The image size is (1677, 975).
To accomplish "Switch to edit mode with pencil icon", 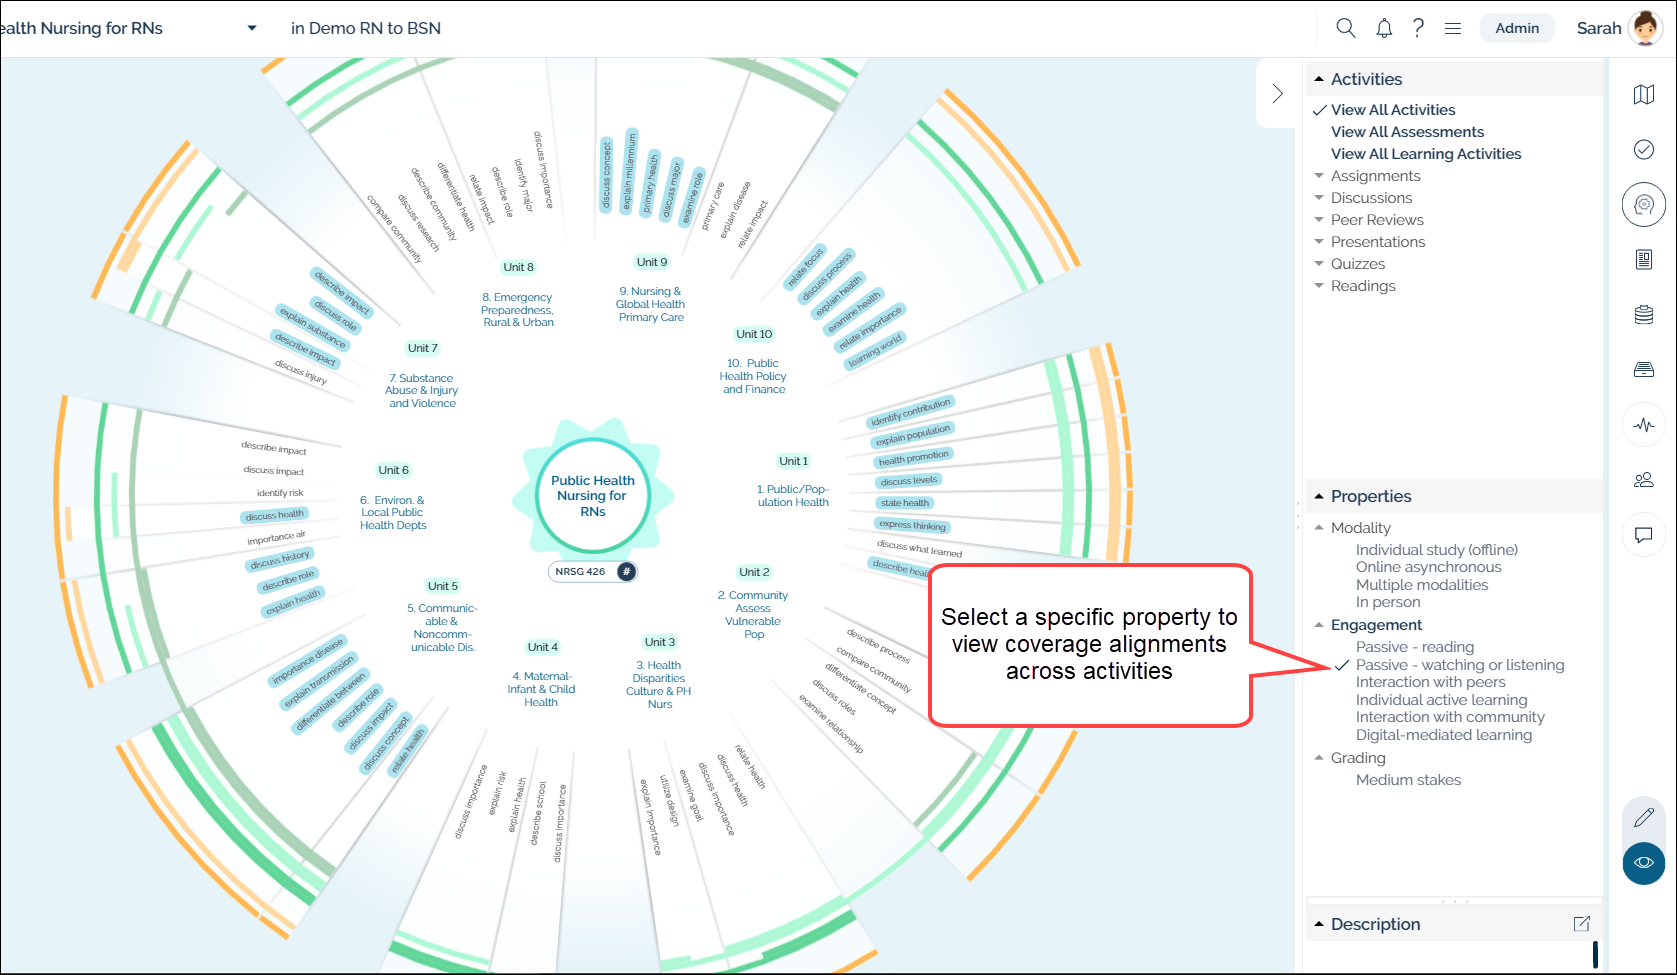I will (x=1643, y=818).
